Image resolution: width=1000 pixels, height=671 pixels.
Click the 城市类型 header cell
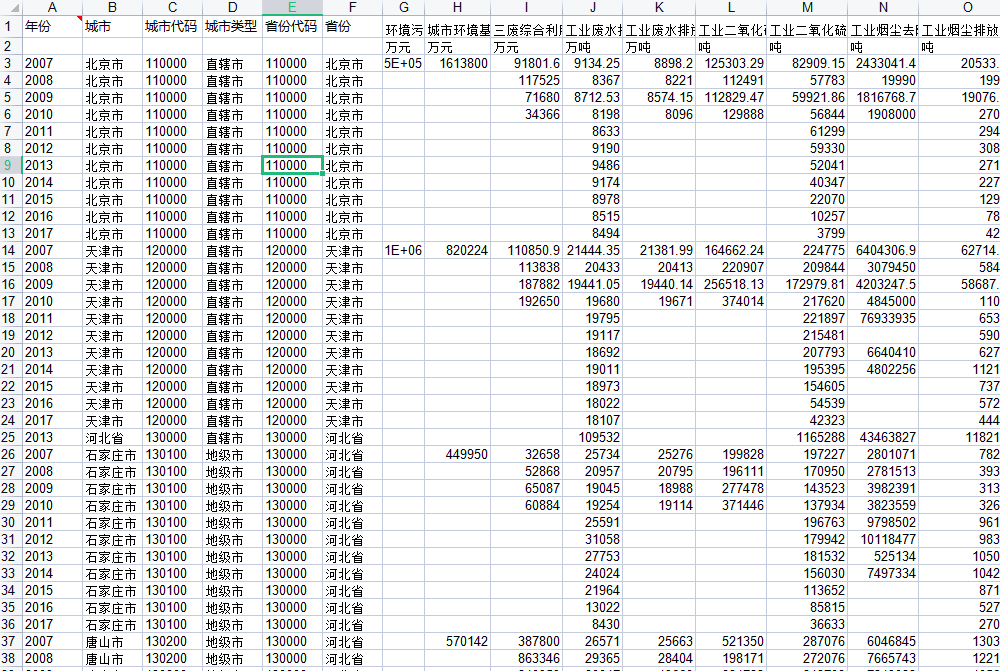[x=232, y=27]
